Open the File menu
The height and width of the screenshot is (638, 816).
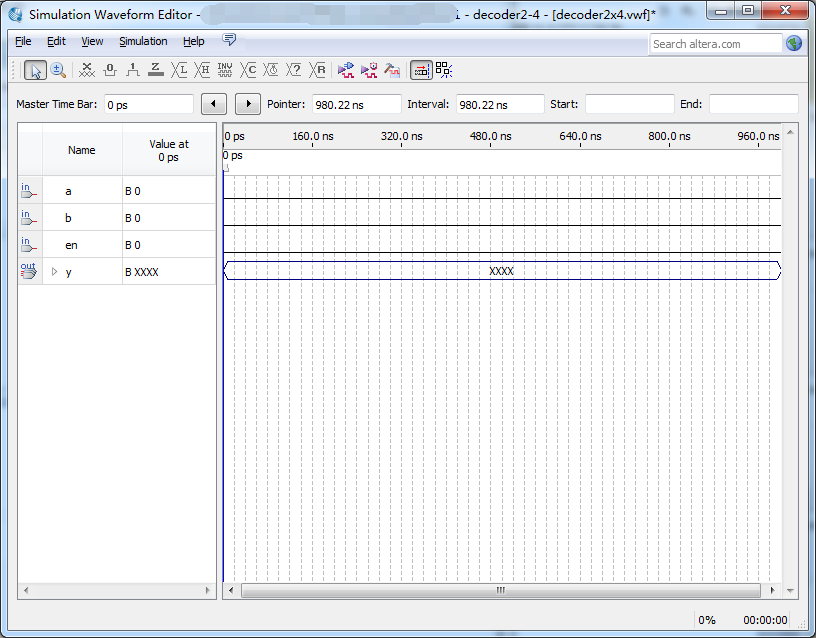(23, 41)
